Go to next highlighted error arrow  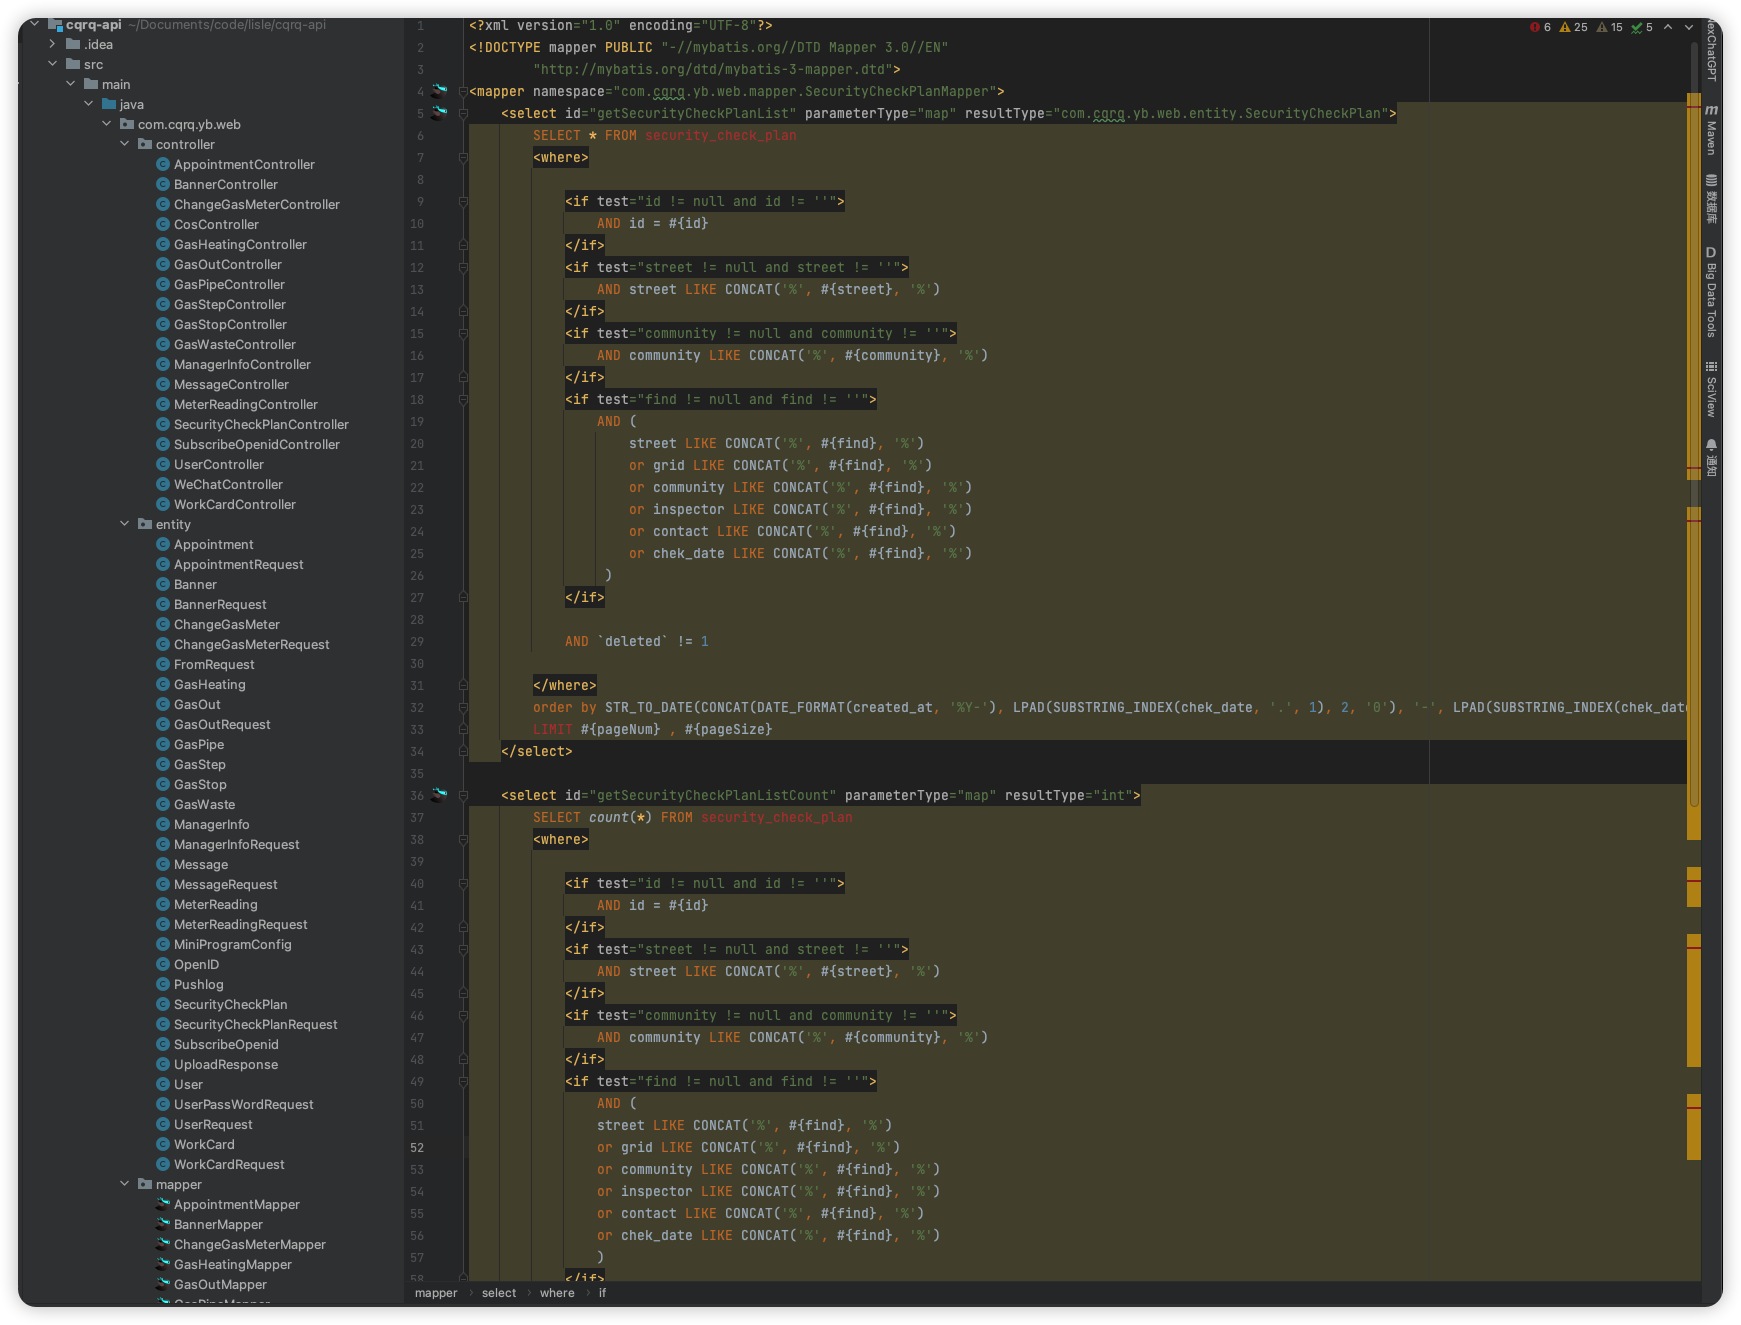click(x=1689, y=27)
